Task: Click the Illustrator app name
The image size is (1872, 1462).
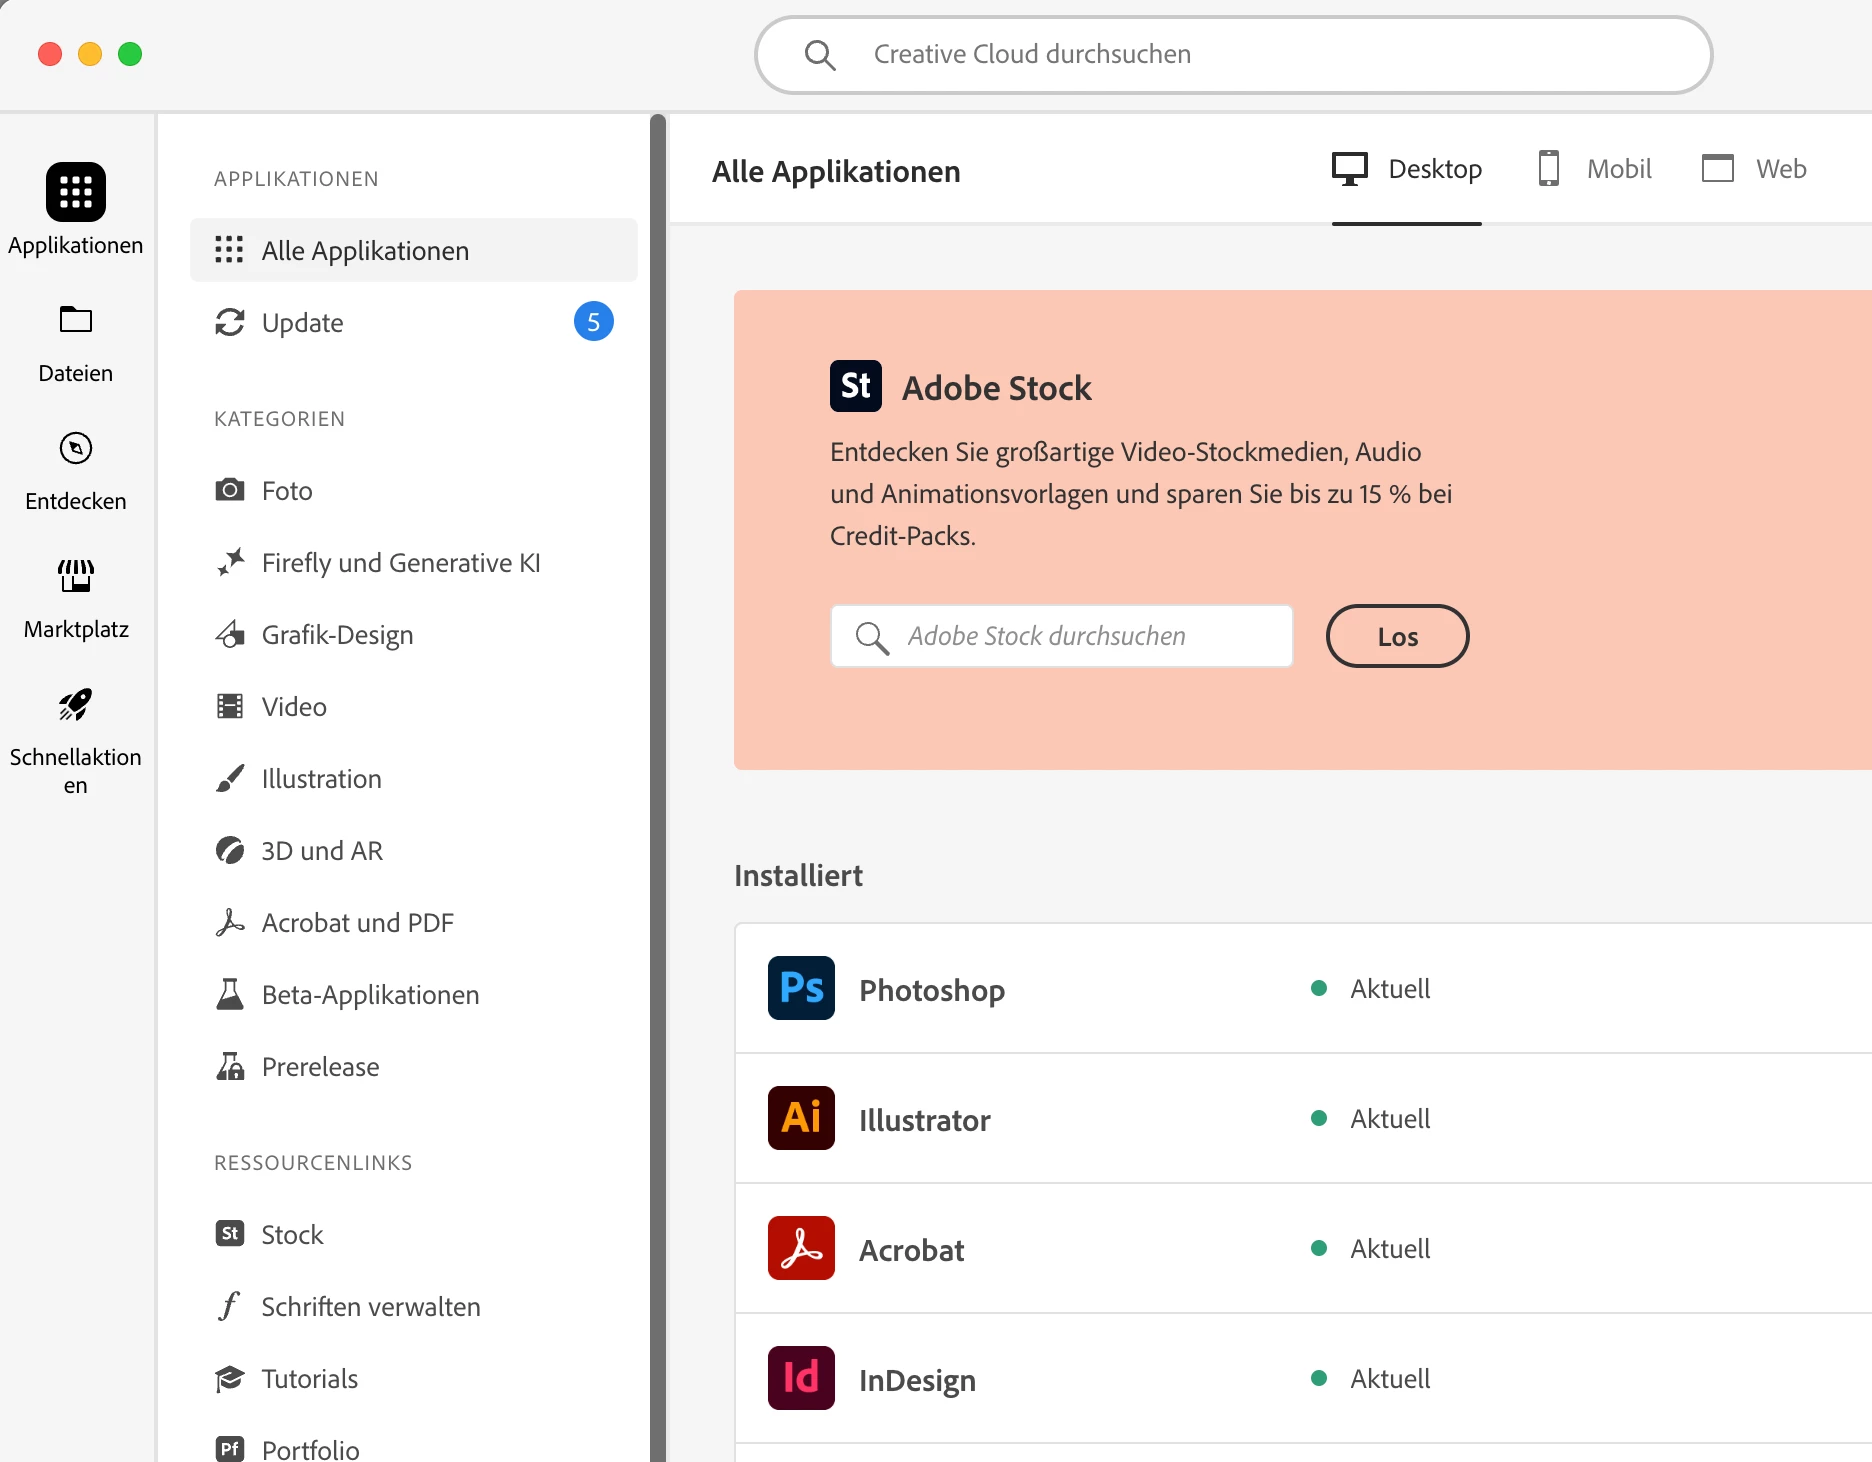Action: tap(925, 1120)
